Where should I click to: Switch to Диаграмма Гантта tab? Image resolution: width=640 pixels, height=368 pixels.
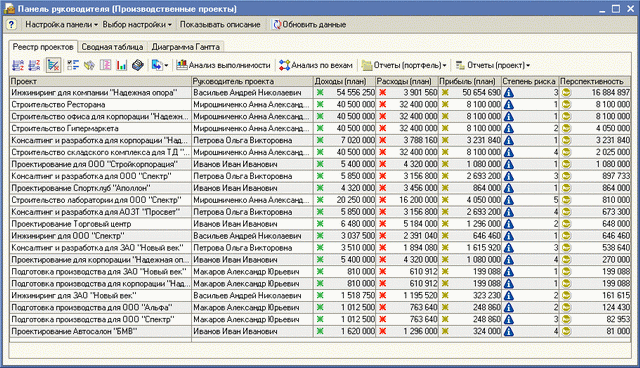186,47
